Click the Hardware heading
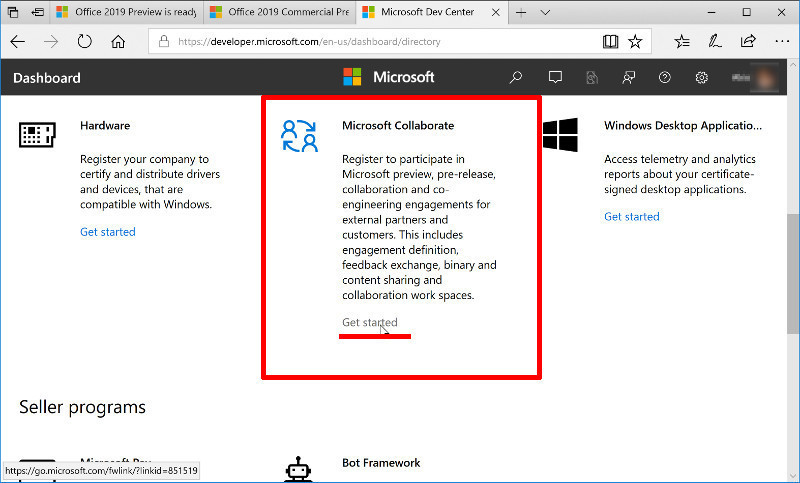The width and height of the screenshot is (800, 483). pyautogui.click(x=105, y=125)
